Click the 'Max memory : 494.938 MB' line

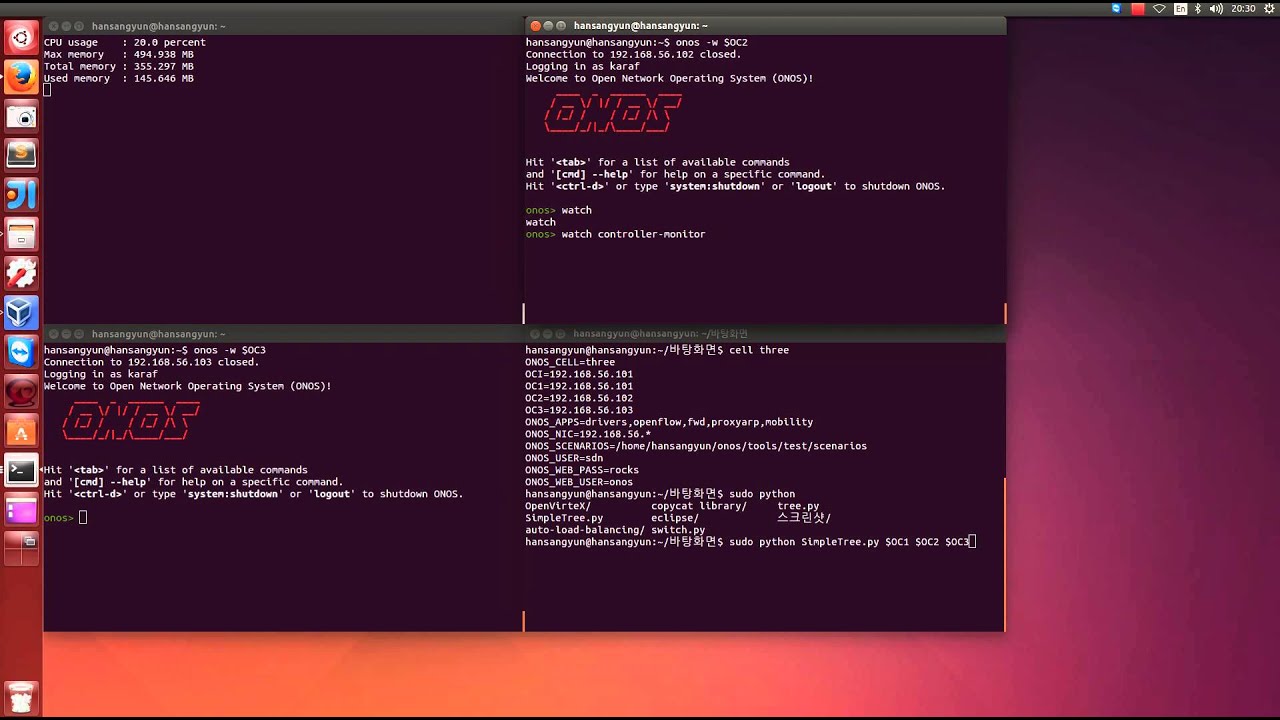[119, 54]
